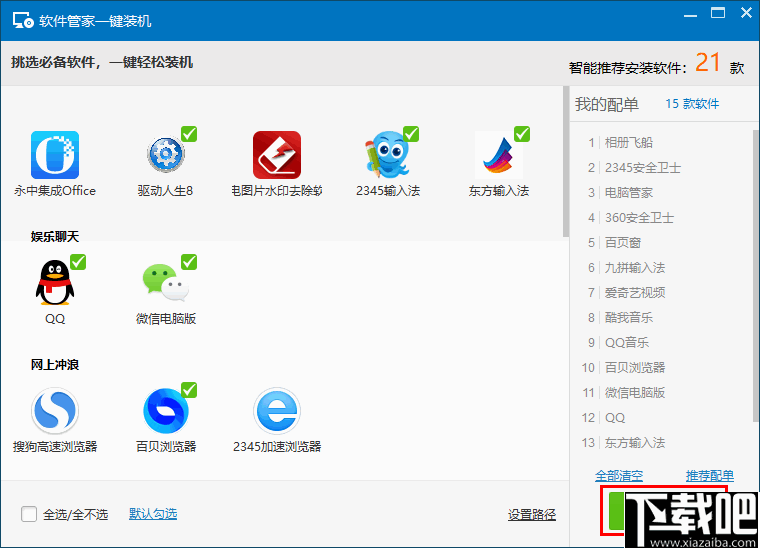Screen dimensions: 760x548
Task: Select 360安全卫士 list entry
Action: [639, 218]
